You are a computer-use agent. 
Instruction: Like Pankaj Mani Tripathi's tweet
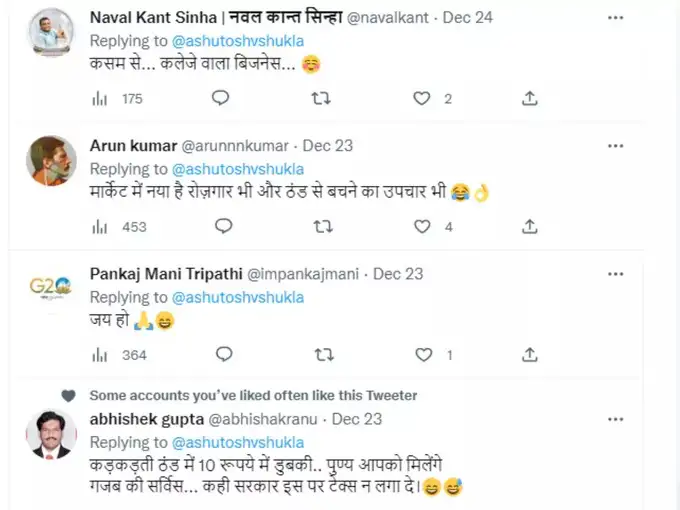pos(424,354)
